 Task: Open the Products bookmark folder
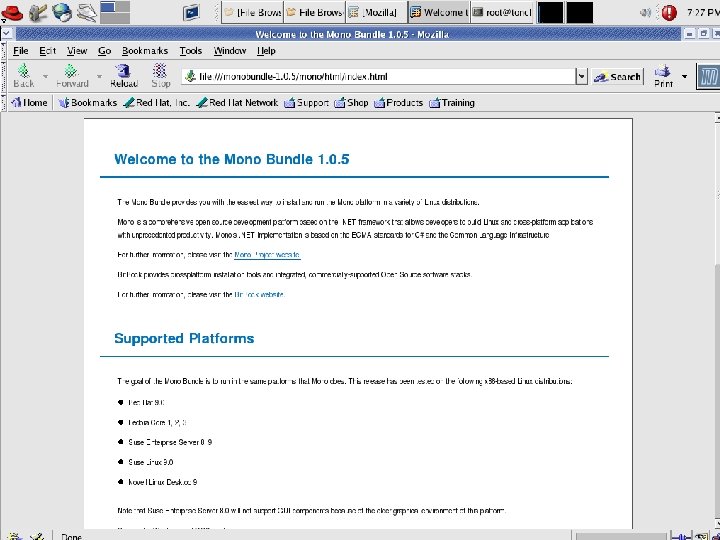coord(398,103)
